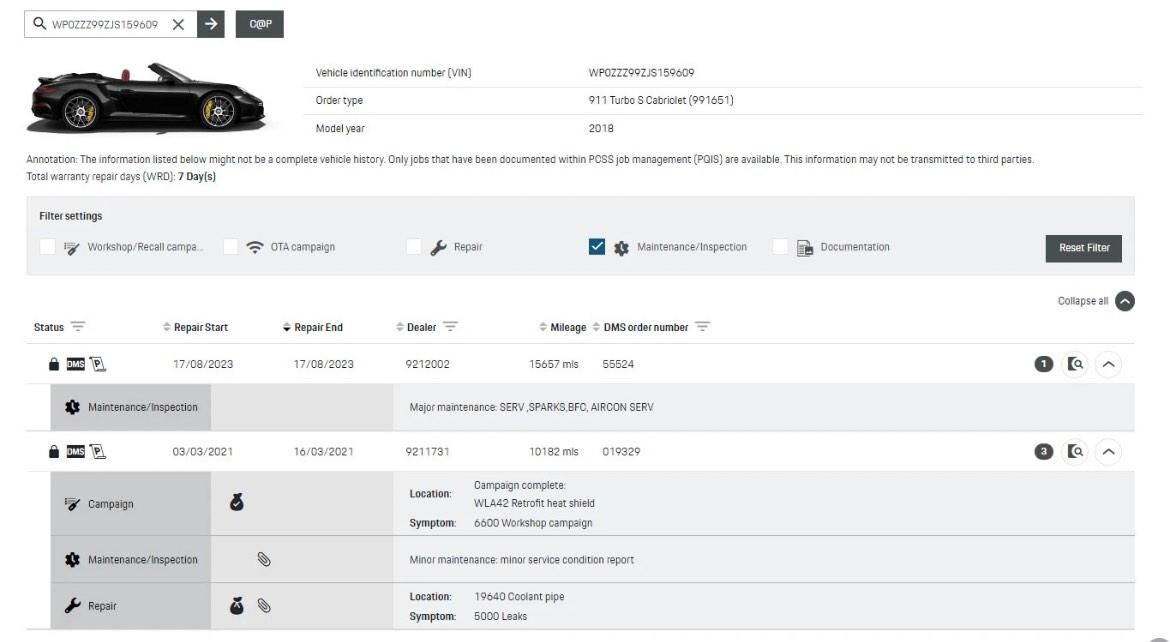The height and width of the screenshot is (642, 1170).
Task: Click the OTA campaign wifi icon
Action: click(x=254, y=247)
